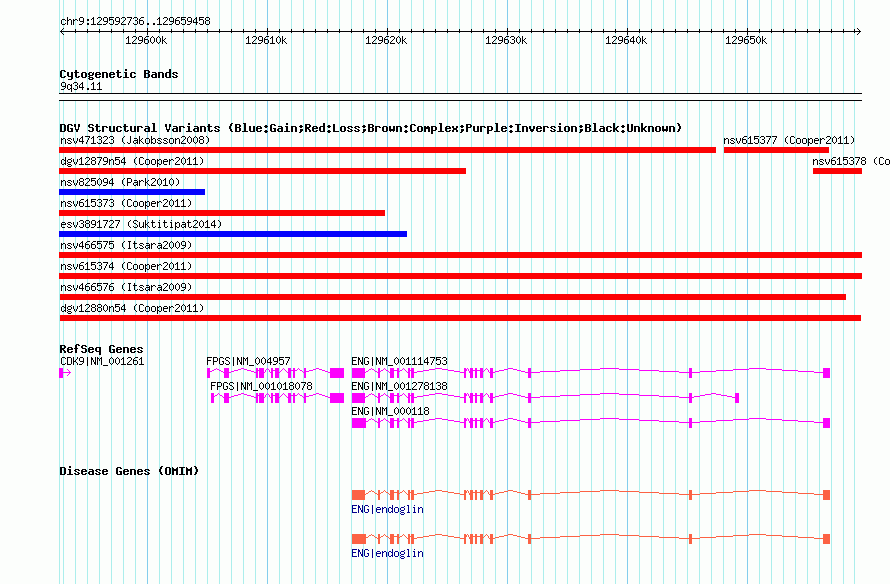Image resolution: width=890 pixels, height=584 pixels.
Task: Click the nsv466576 (Itsara2009) variant label
Action: click(x=126, y=287)
